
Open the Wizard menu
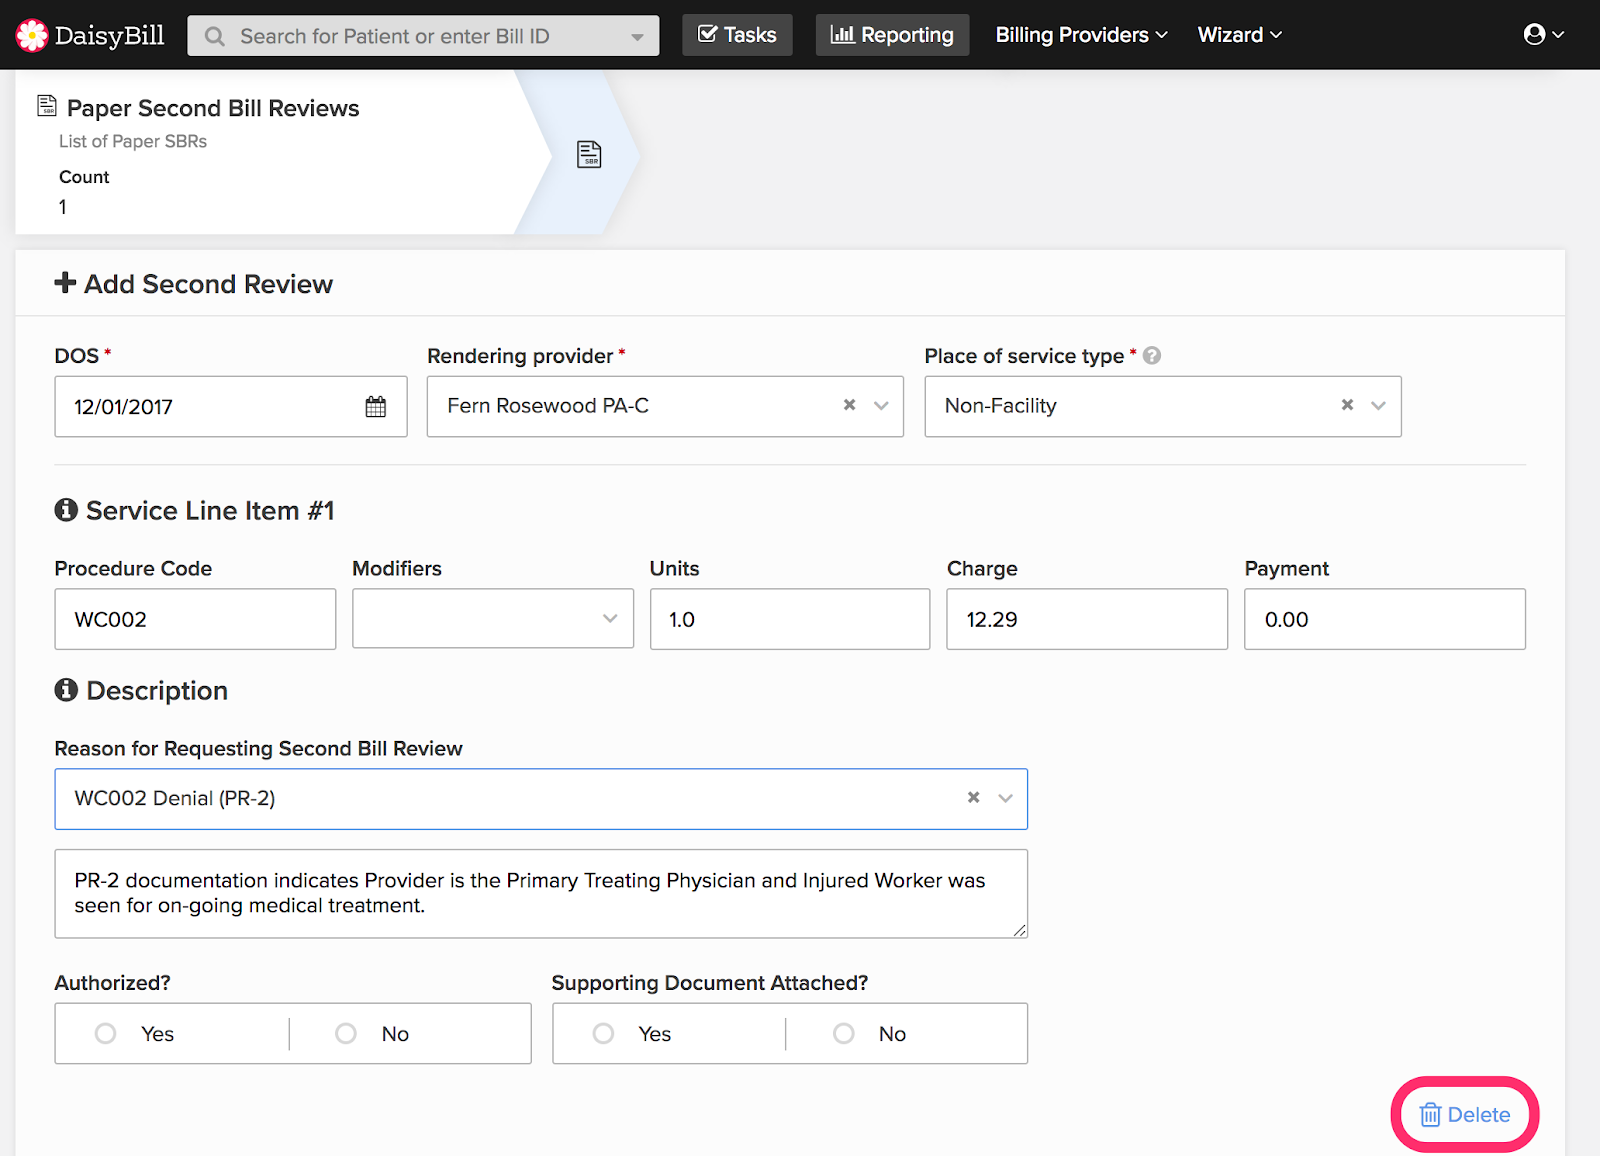point(1239,35)
